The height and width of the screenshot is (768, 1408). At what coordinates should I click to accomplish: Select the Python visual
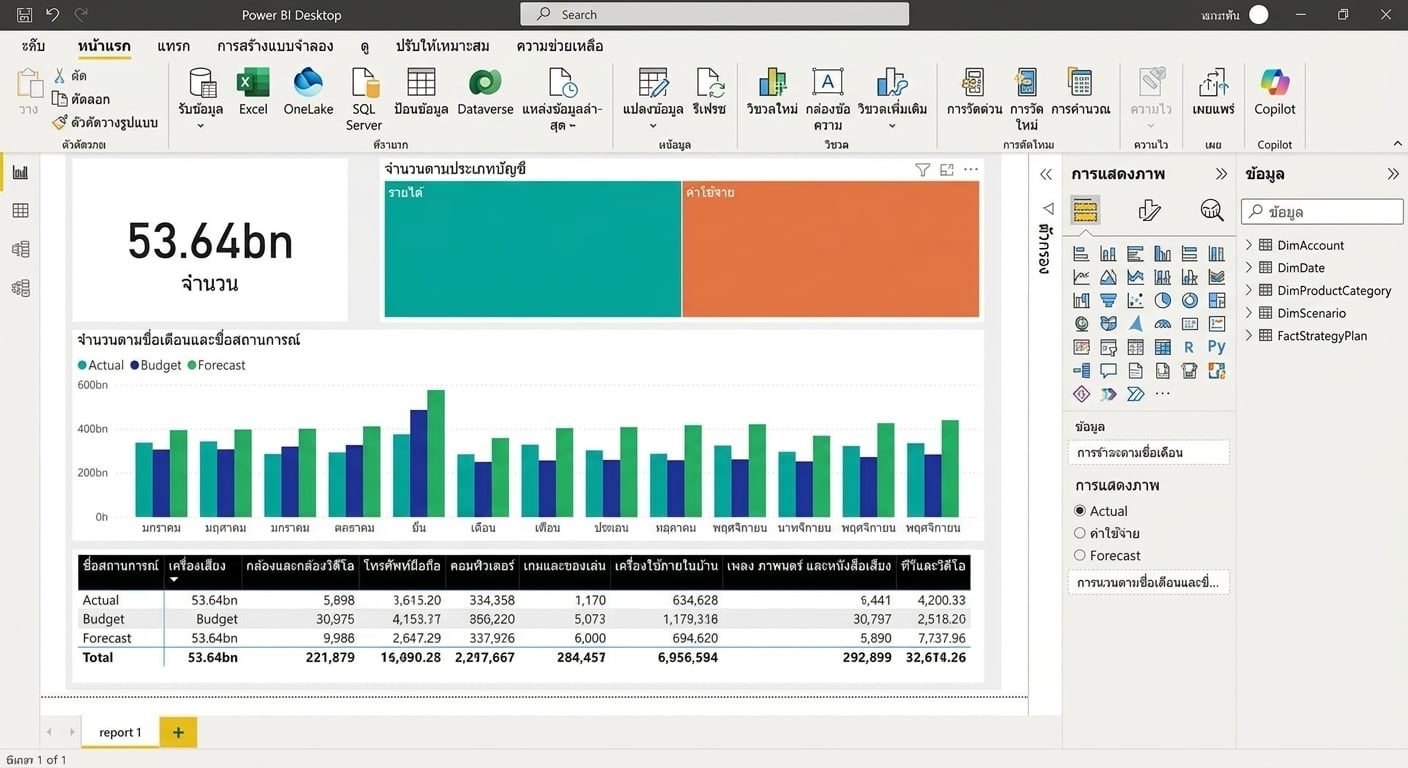[1216, 347]
